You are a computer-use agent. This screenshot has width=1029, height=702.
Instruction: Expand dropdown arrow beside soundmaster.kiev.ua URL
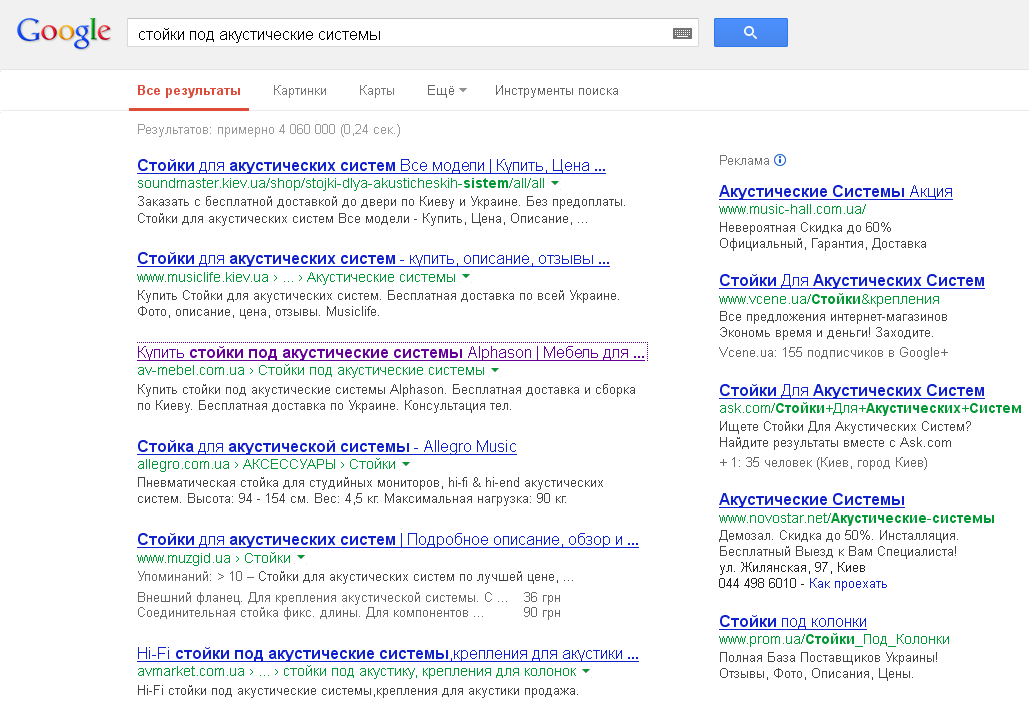click(555, 183)
